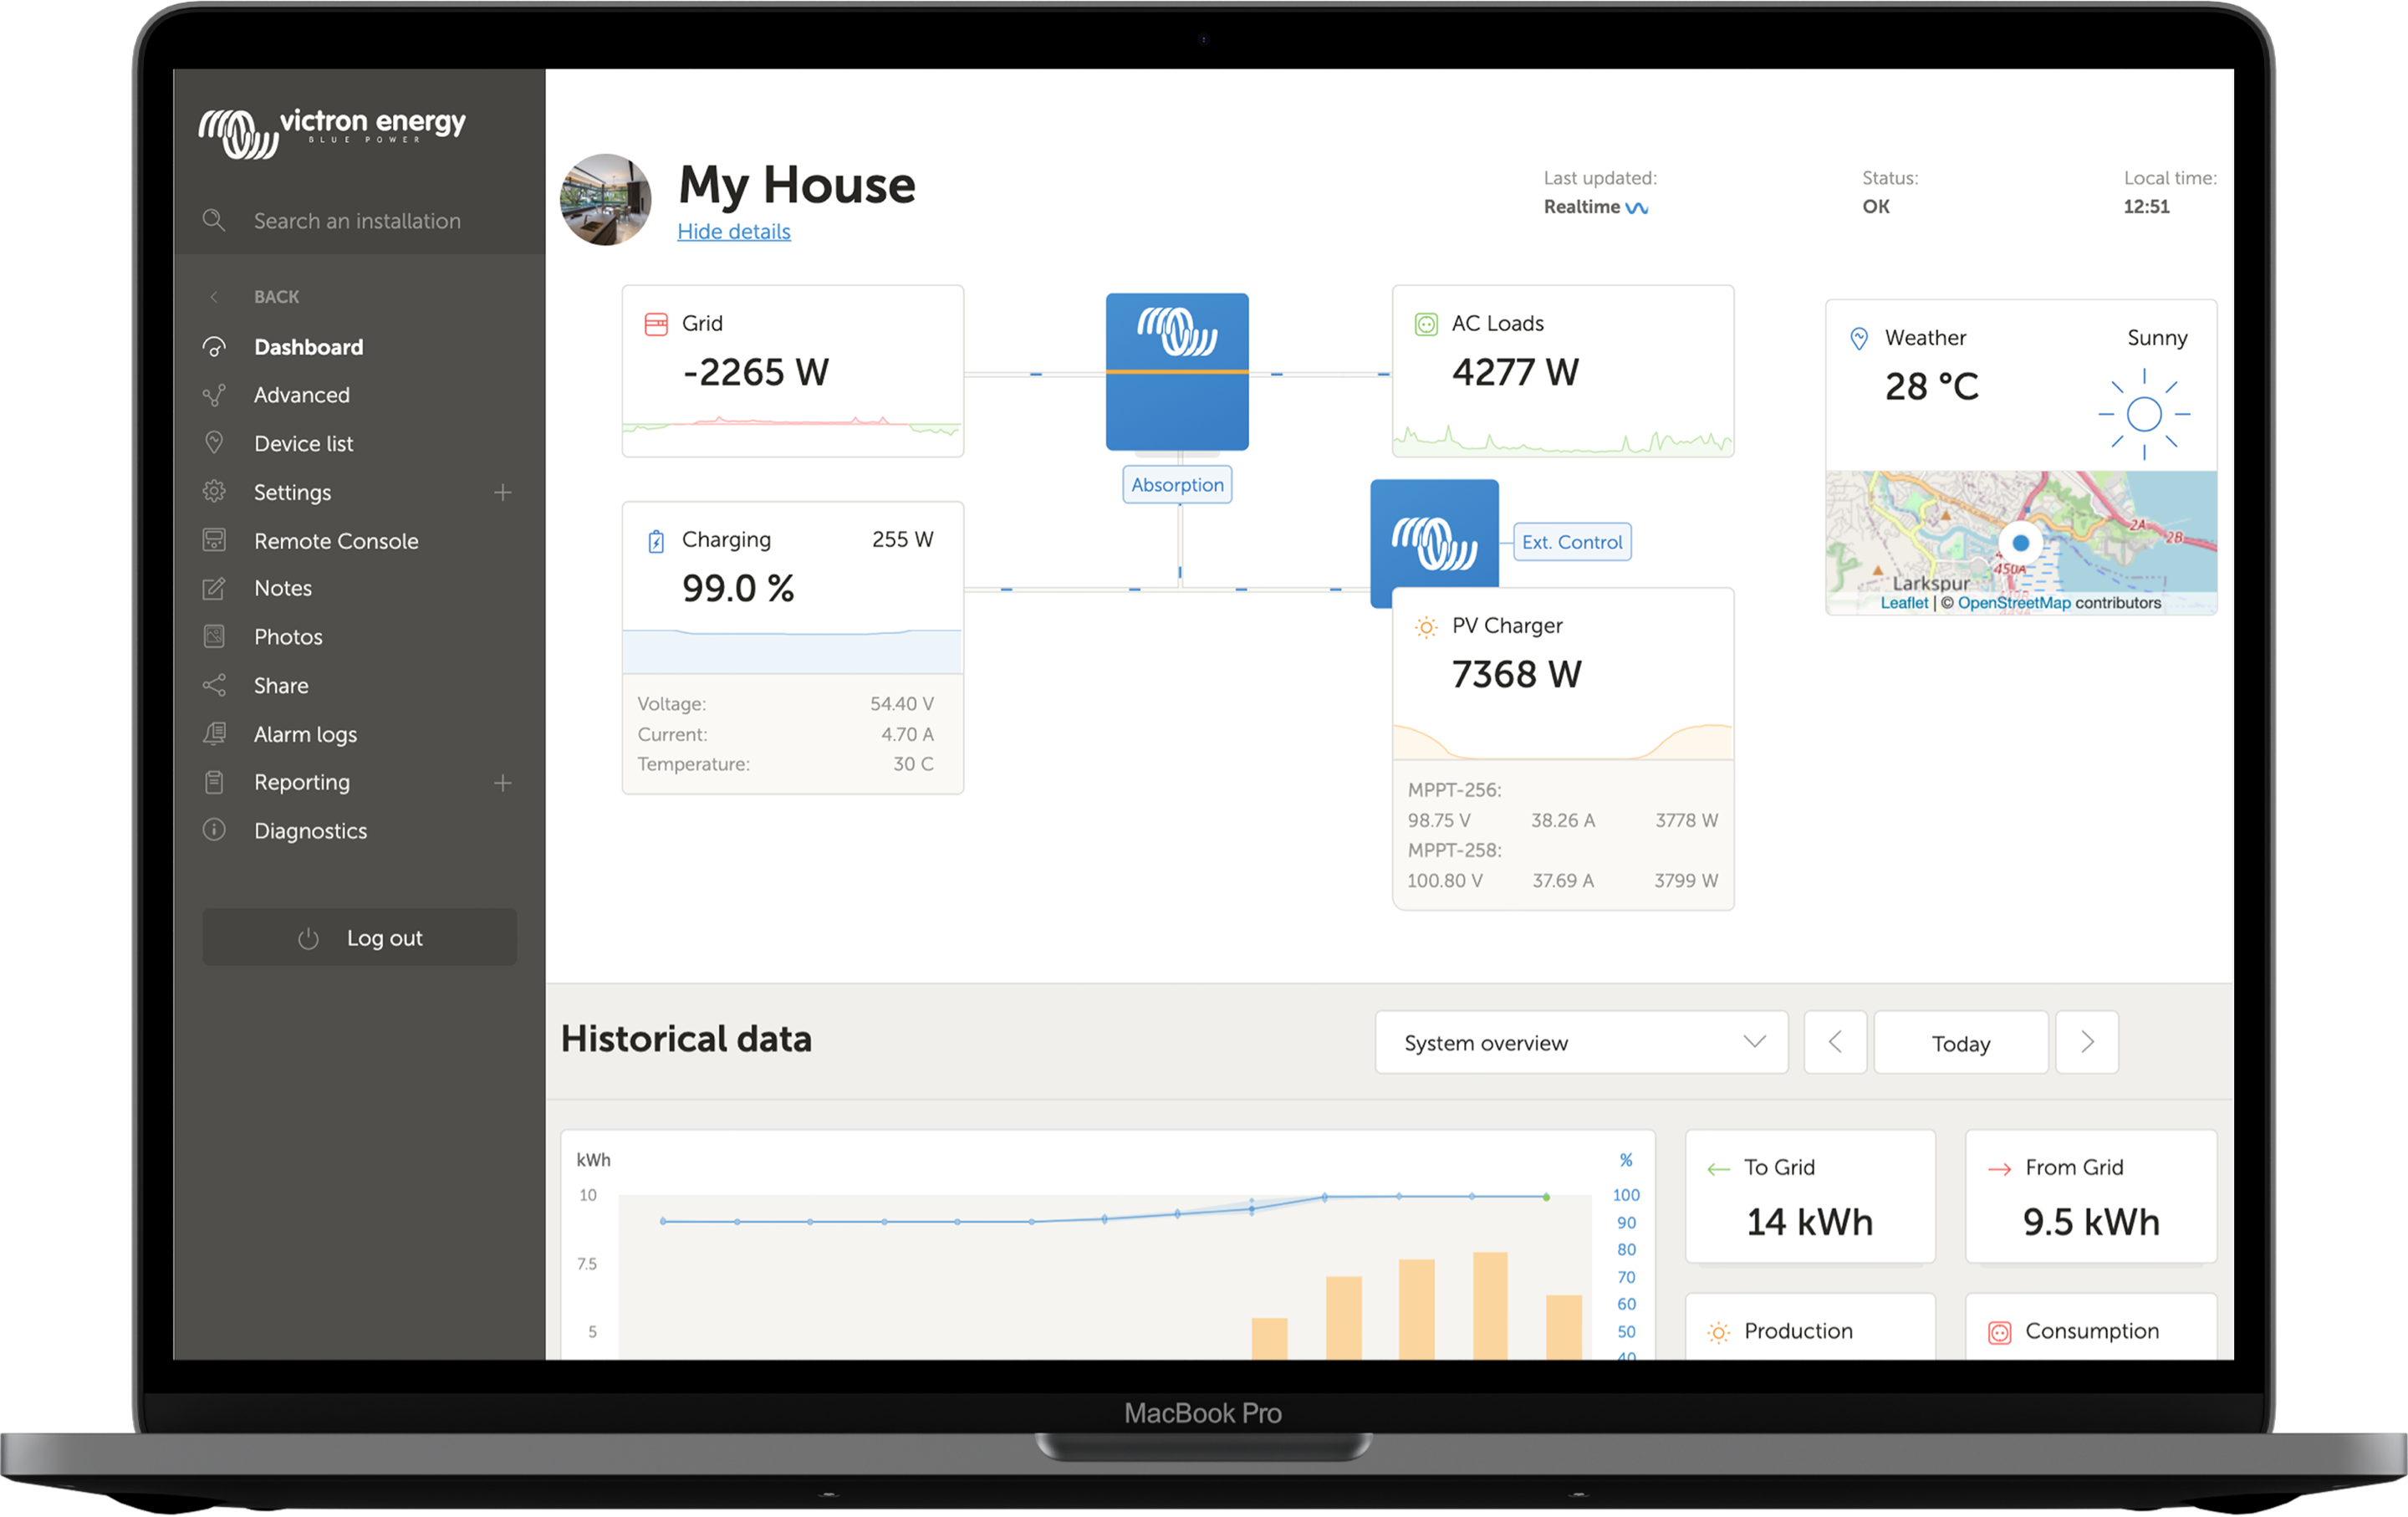Click the Diagnostics icon

[x=212, y=830]
